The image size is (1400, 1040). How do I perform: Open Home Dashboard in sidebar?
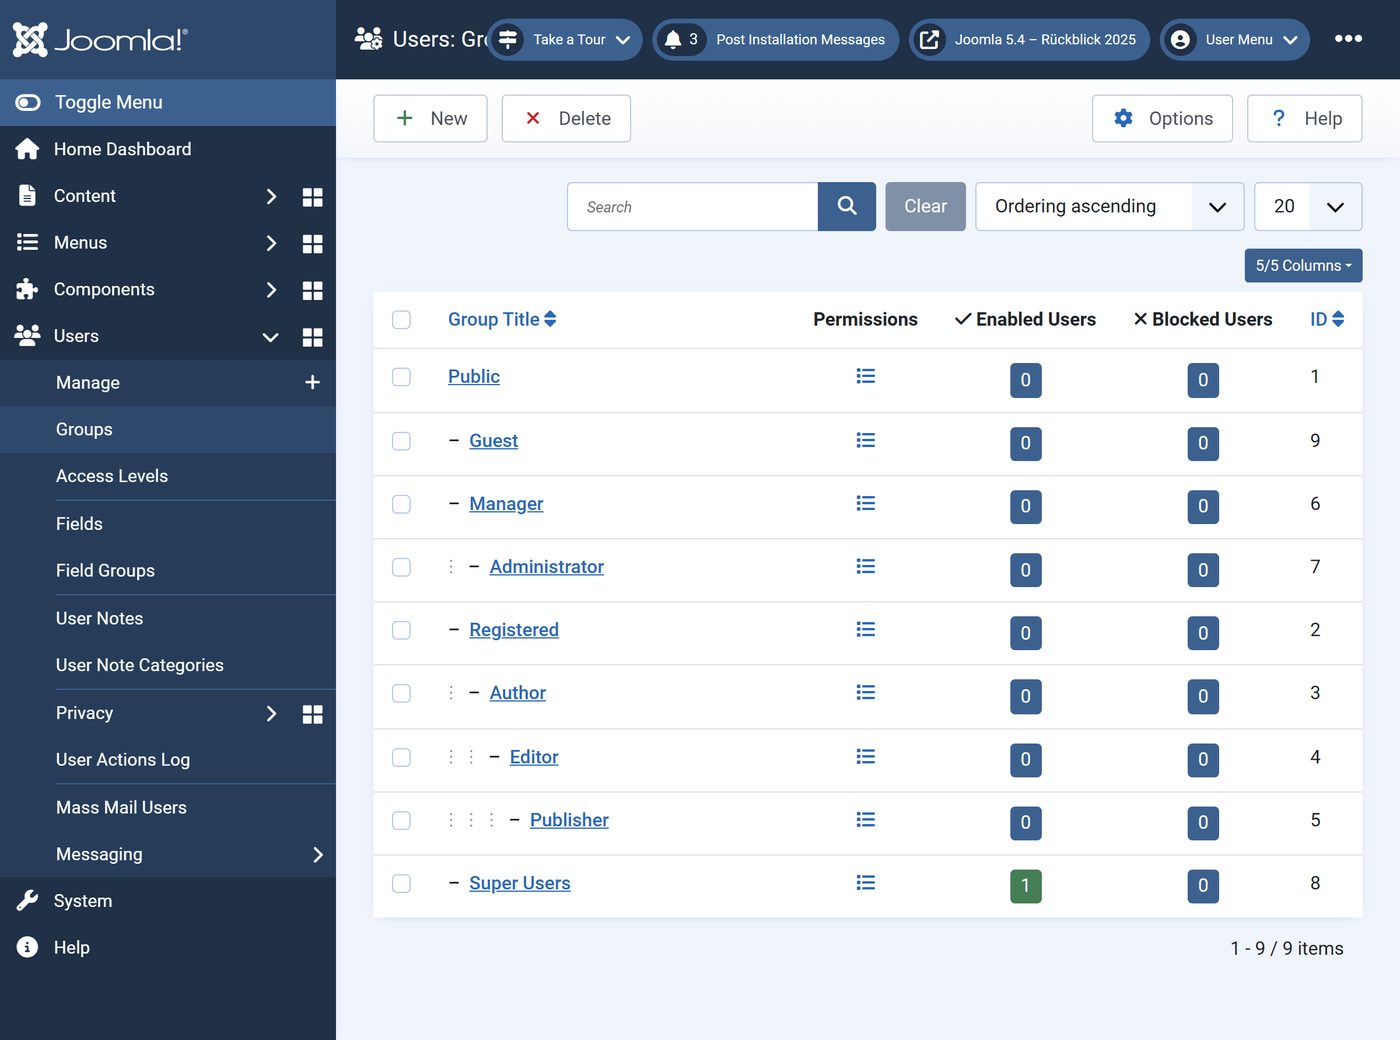pos(168,149)
